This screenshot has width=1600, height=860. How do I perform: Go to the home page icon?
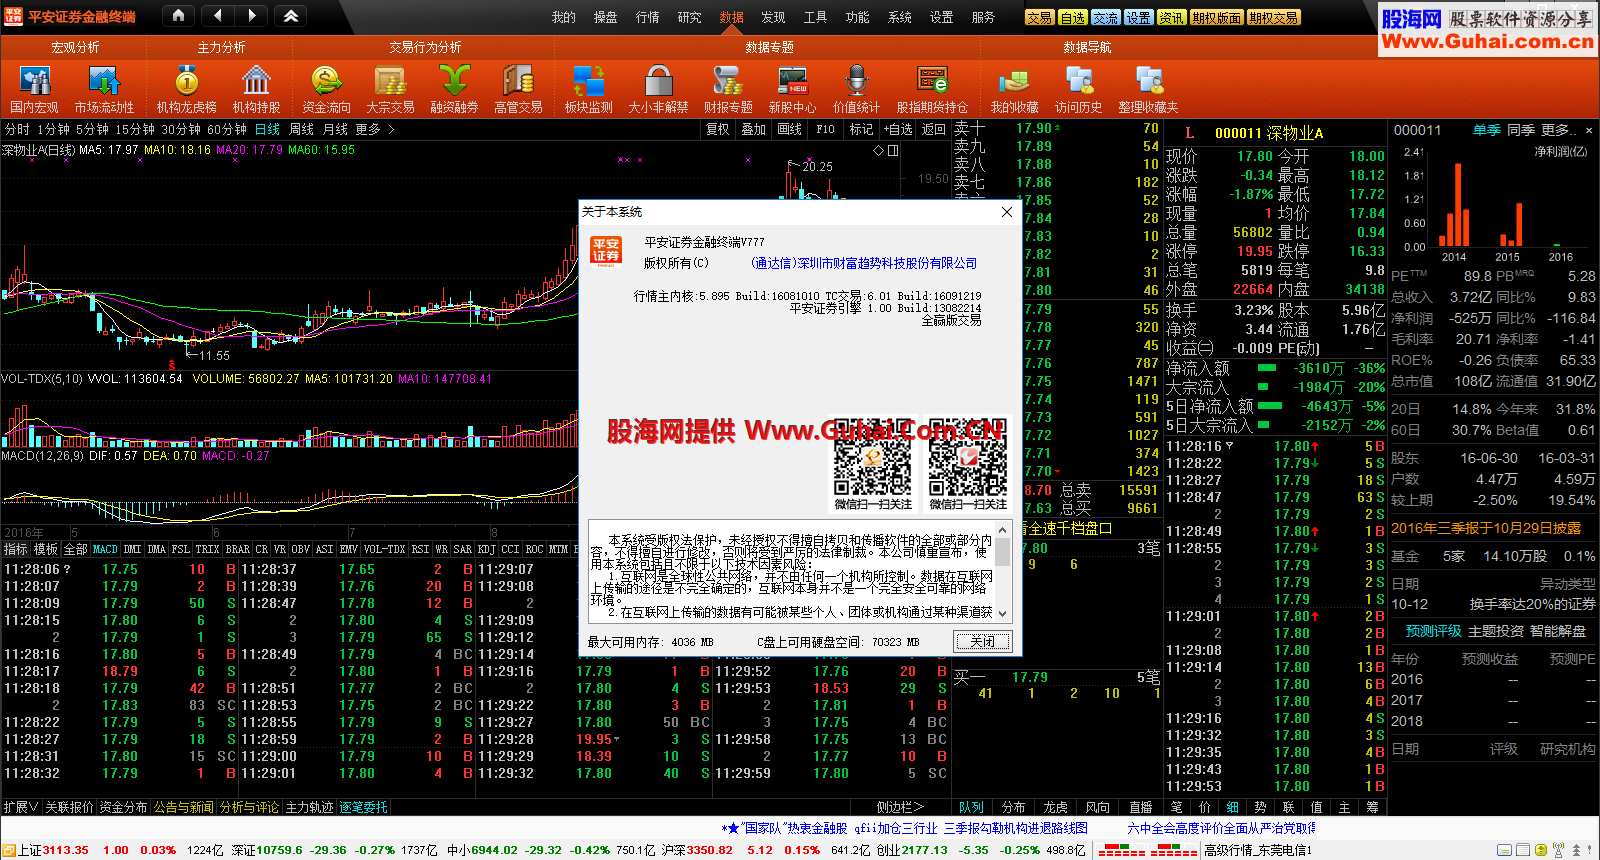click(178, 15)
